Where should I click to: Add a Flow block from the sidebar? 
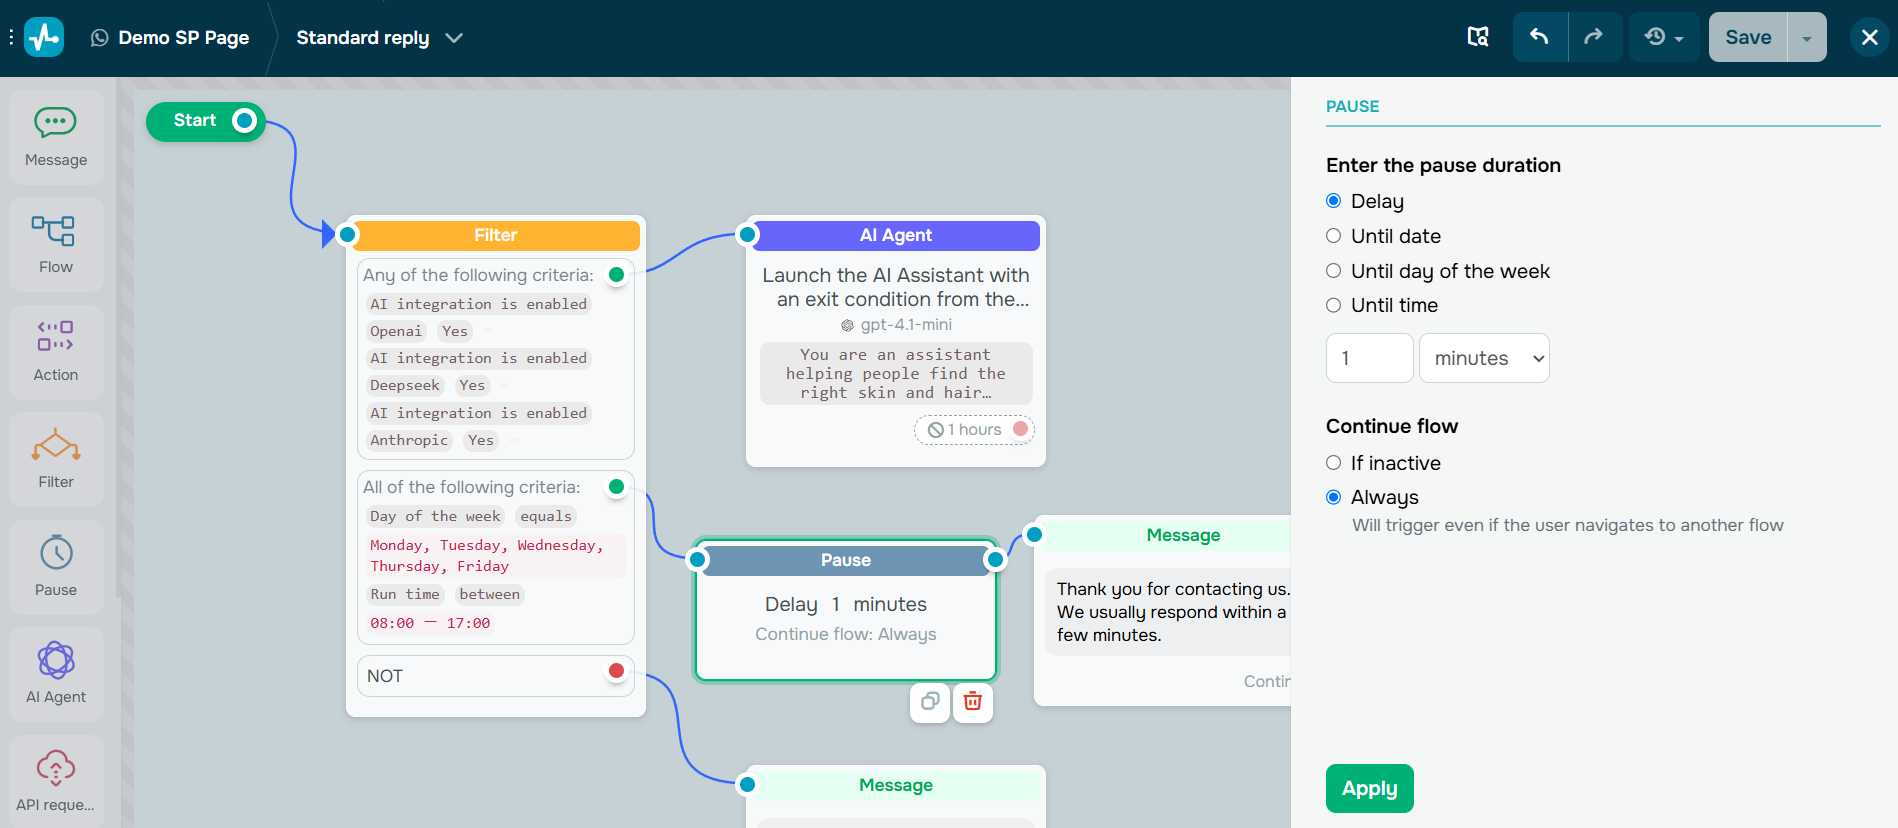pos(56,245)
